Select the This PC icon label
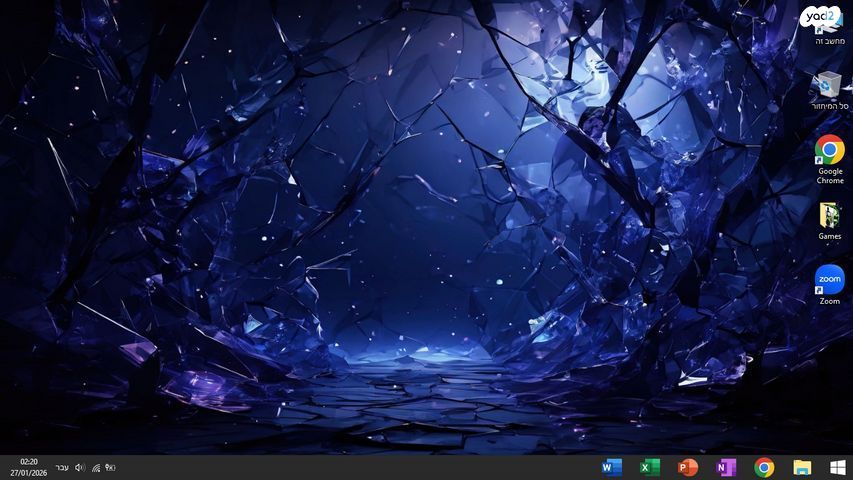This screenshot has width=853, height=480. [x=829, y=41]
